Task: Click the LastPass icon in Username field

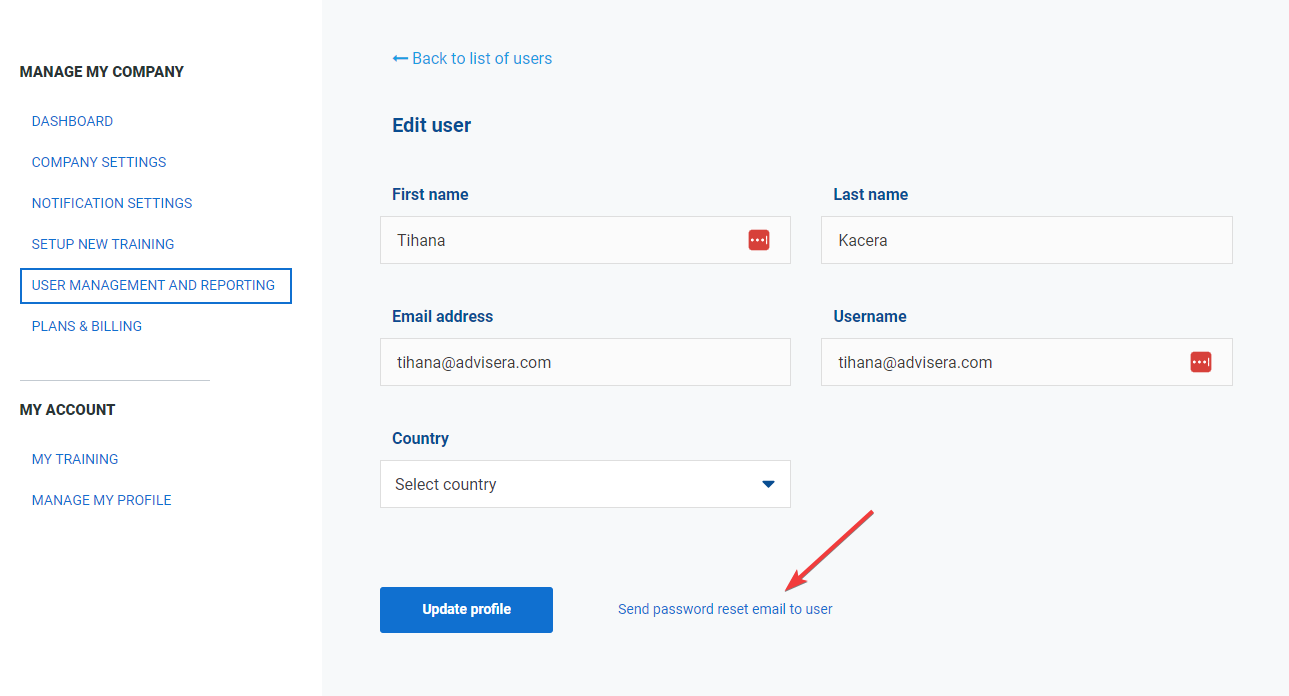Action: [x=1200, y=362]
